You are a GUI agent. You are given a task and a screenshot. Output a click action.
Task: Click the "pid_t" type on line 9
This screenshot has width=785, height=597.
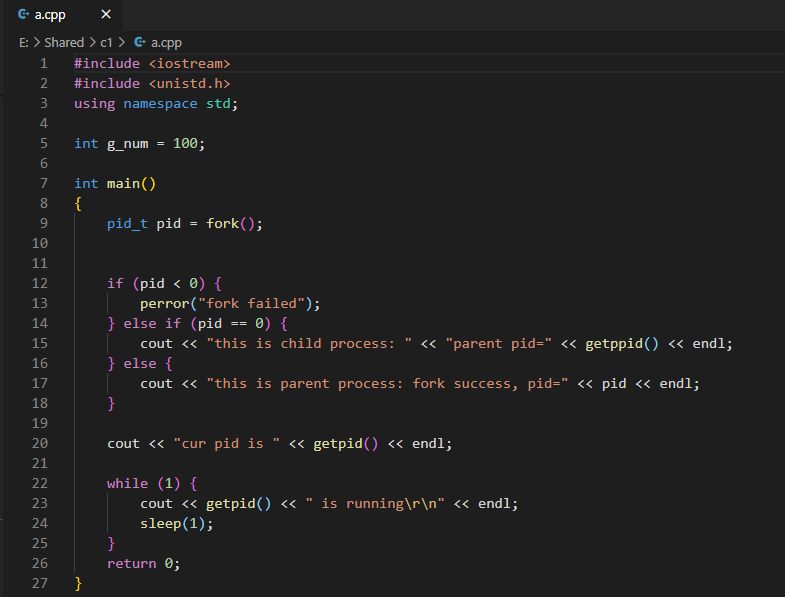click(127, 224)
